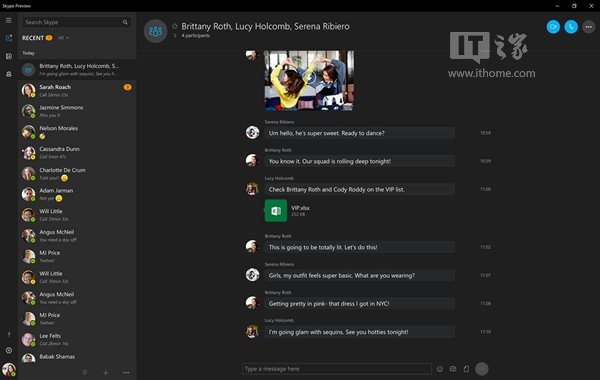Open the Babak Shamas conversation
Image resolution: width=600 pixels, height=380 pixels.
pos(77,357)
